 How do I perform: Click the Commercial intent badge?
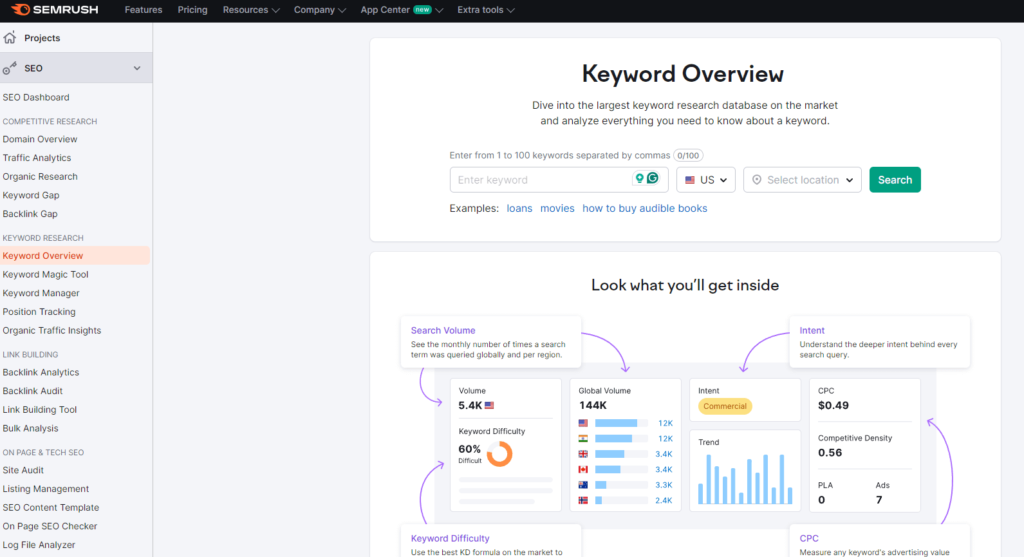(725, 406)
